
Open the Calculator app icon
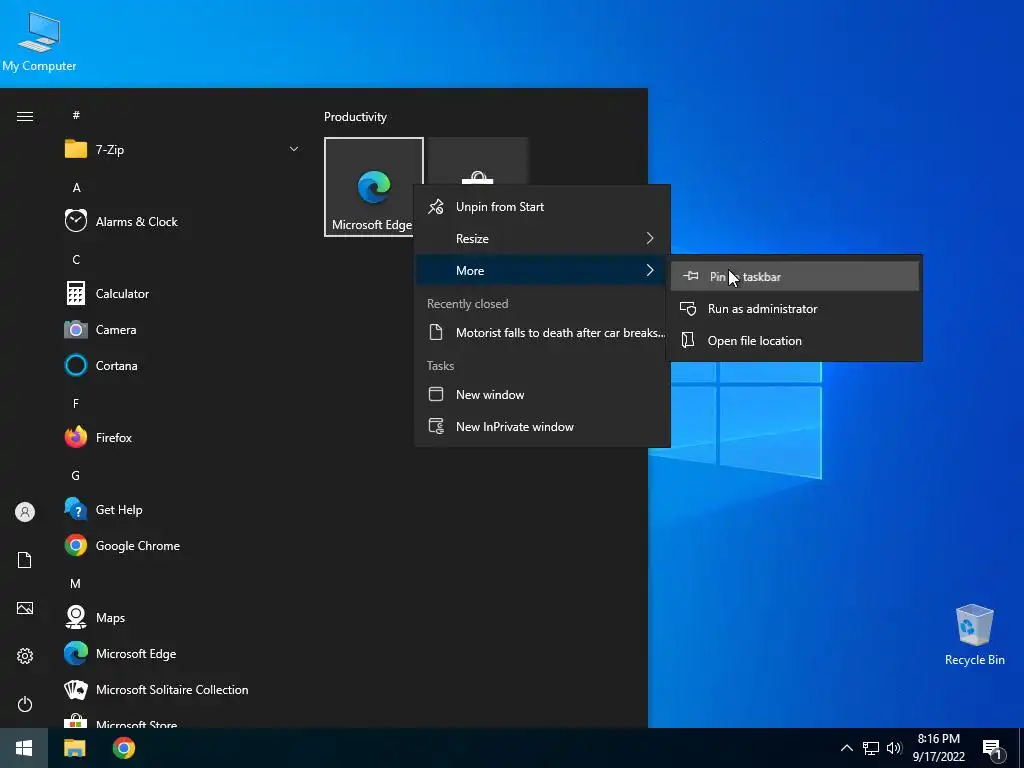[x=76, y=293]
